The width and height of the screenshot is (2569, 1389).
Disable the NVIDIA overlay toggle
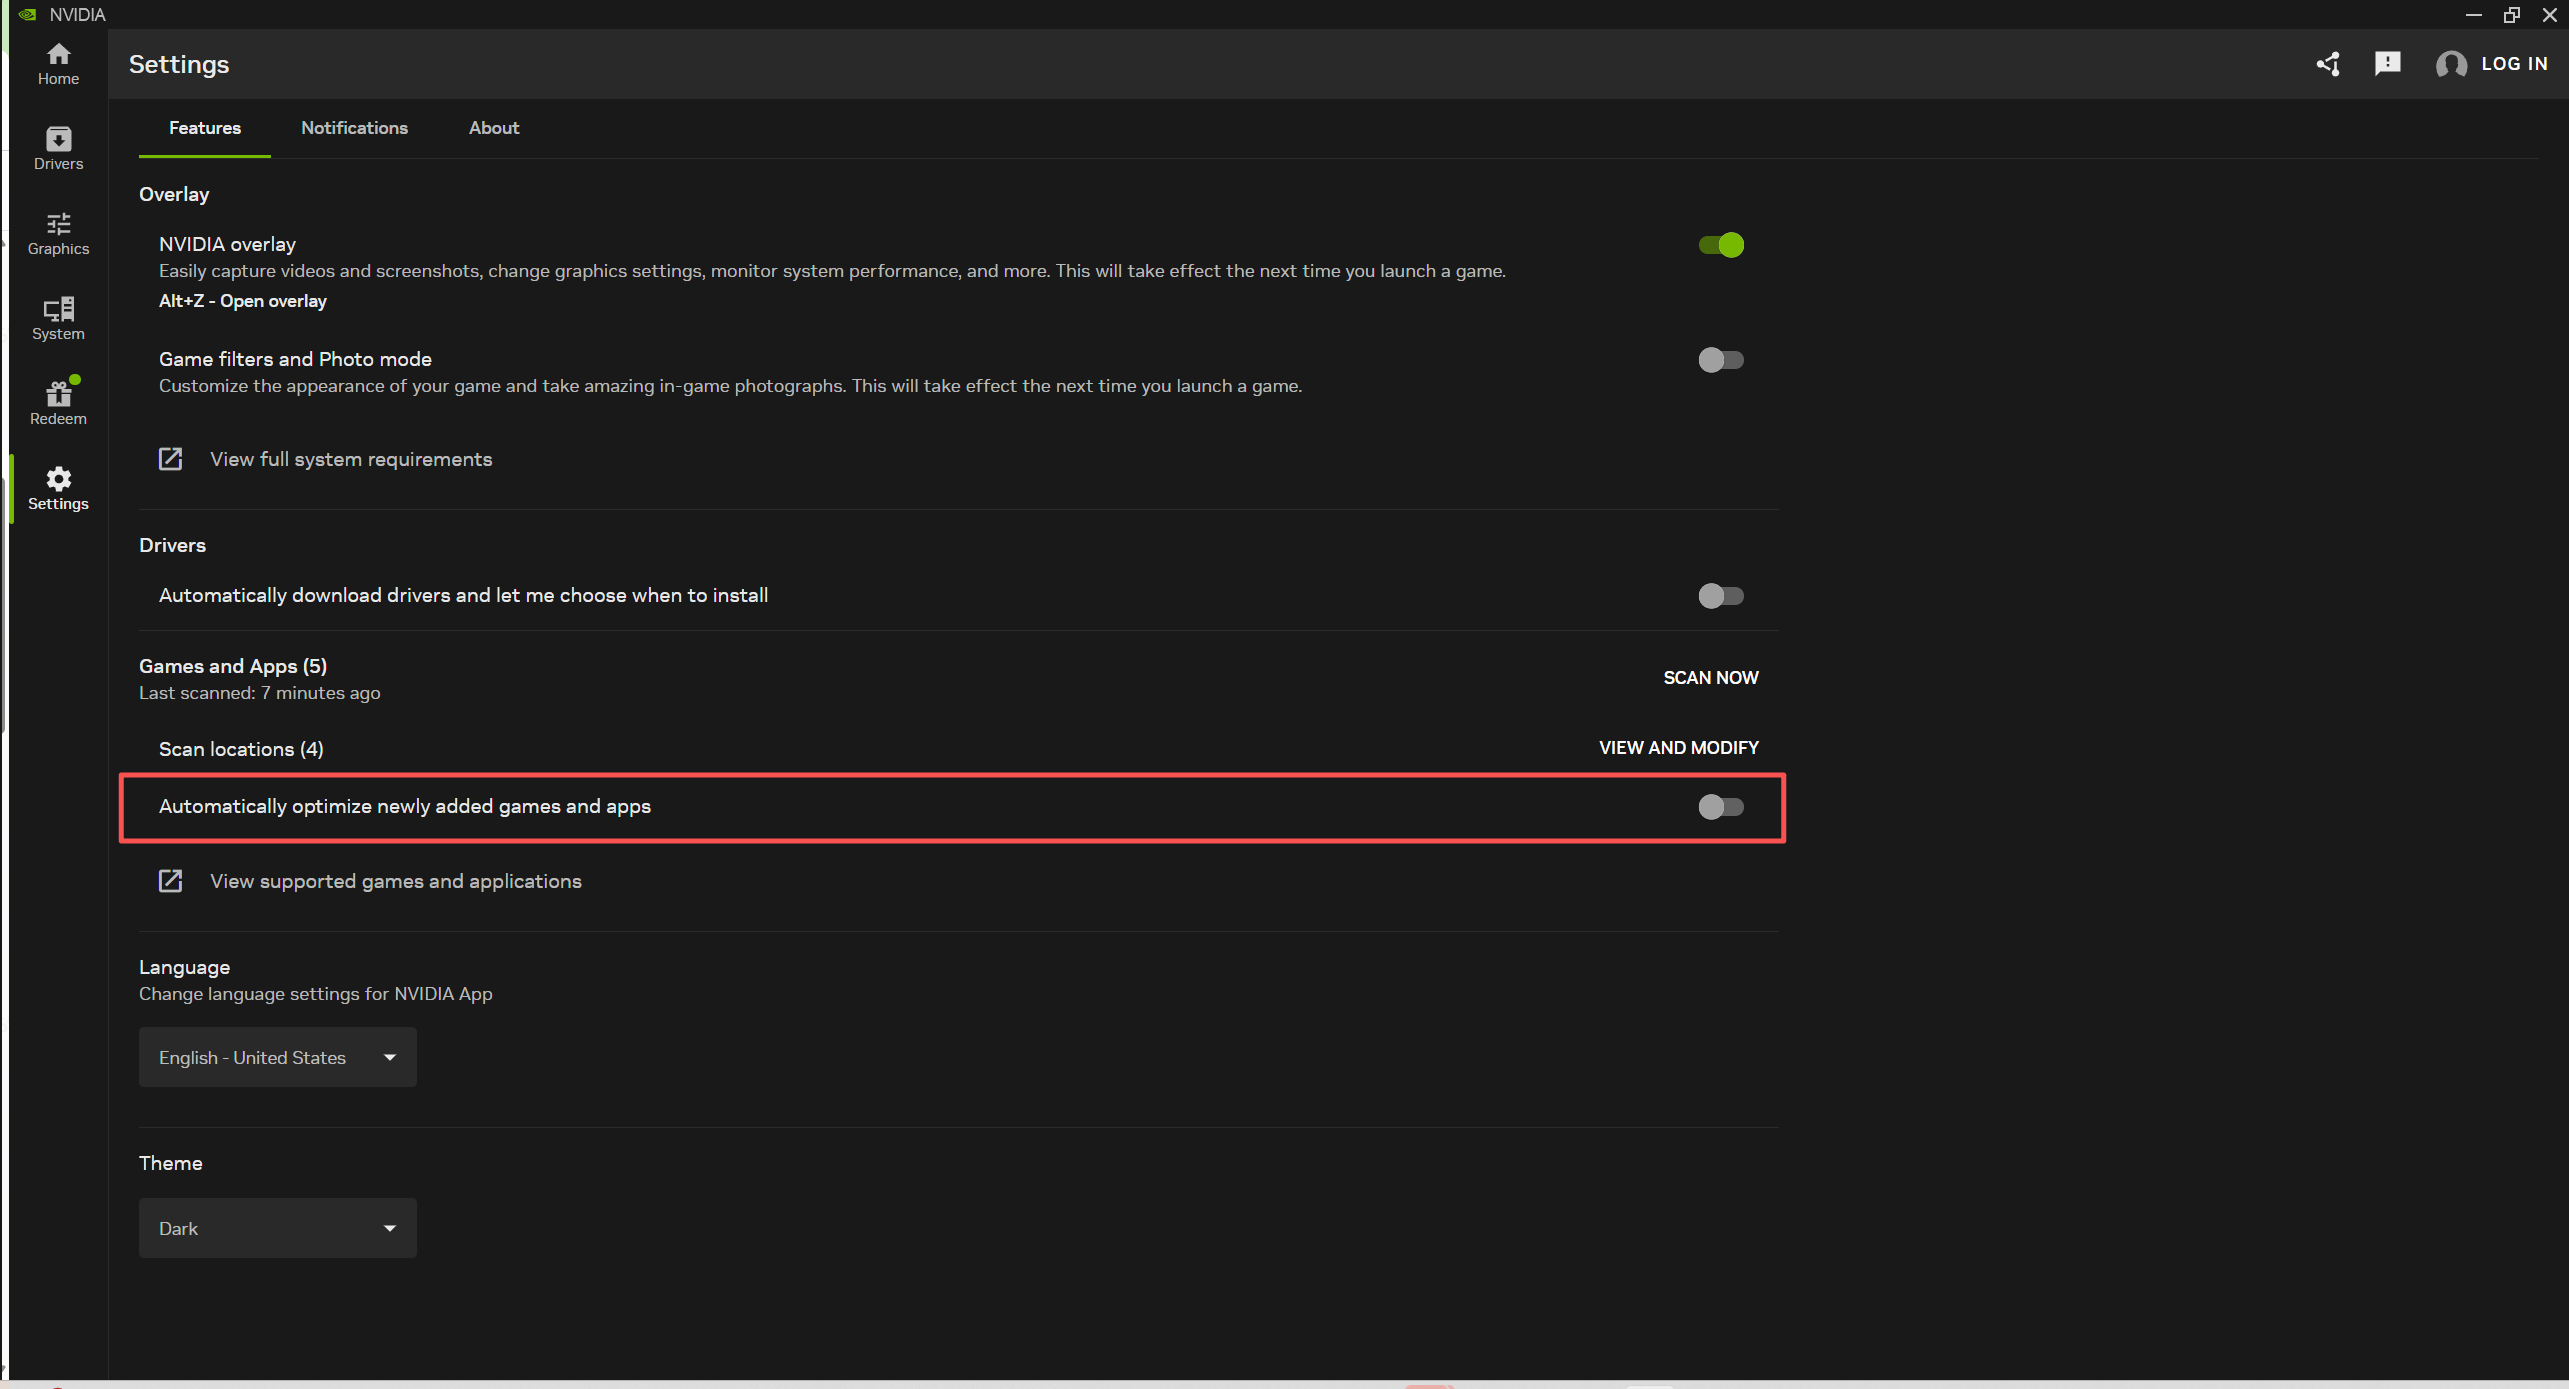[1720, 245]
